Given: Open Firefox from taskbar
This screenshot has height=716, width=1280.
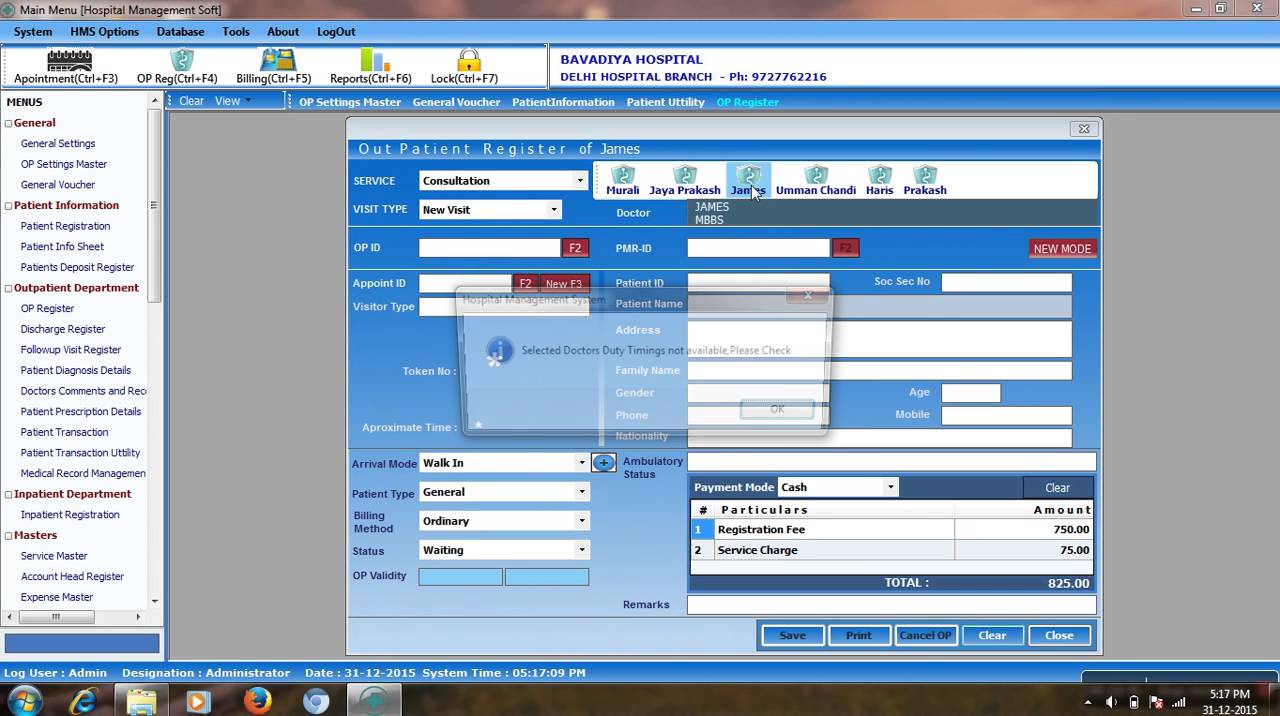Looking at the screenshot, I should [258, 701].
